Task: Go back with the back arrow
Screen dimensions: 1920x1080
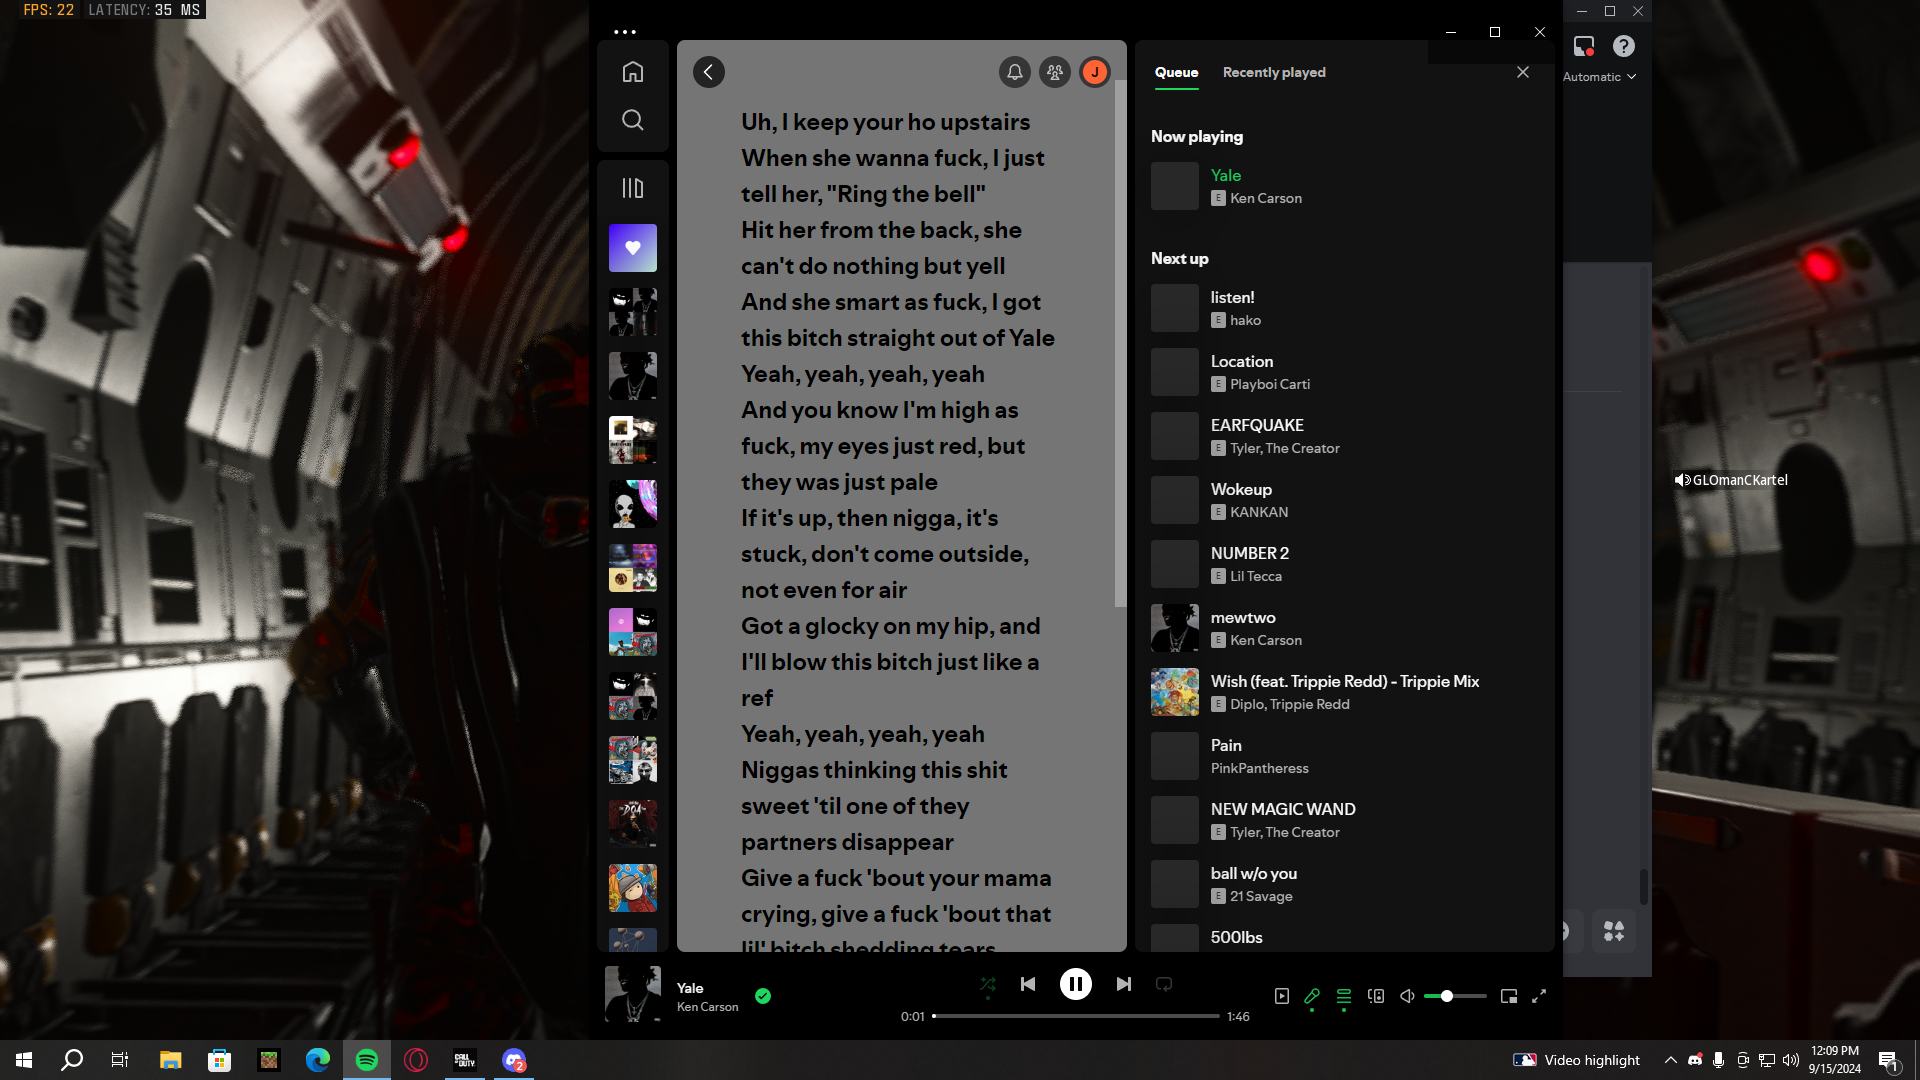Action: (x=708, y=72)
